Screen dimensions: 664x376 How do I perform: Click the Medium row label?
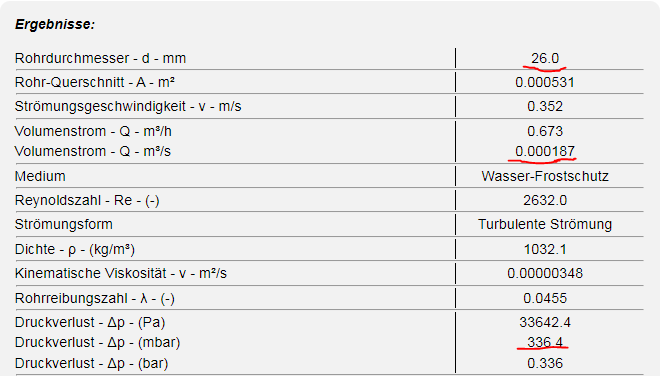point(40,176)
